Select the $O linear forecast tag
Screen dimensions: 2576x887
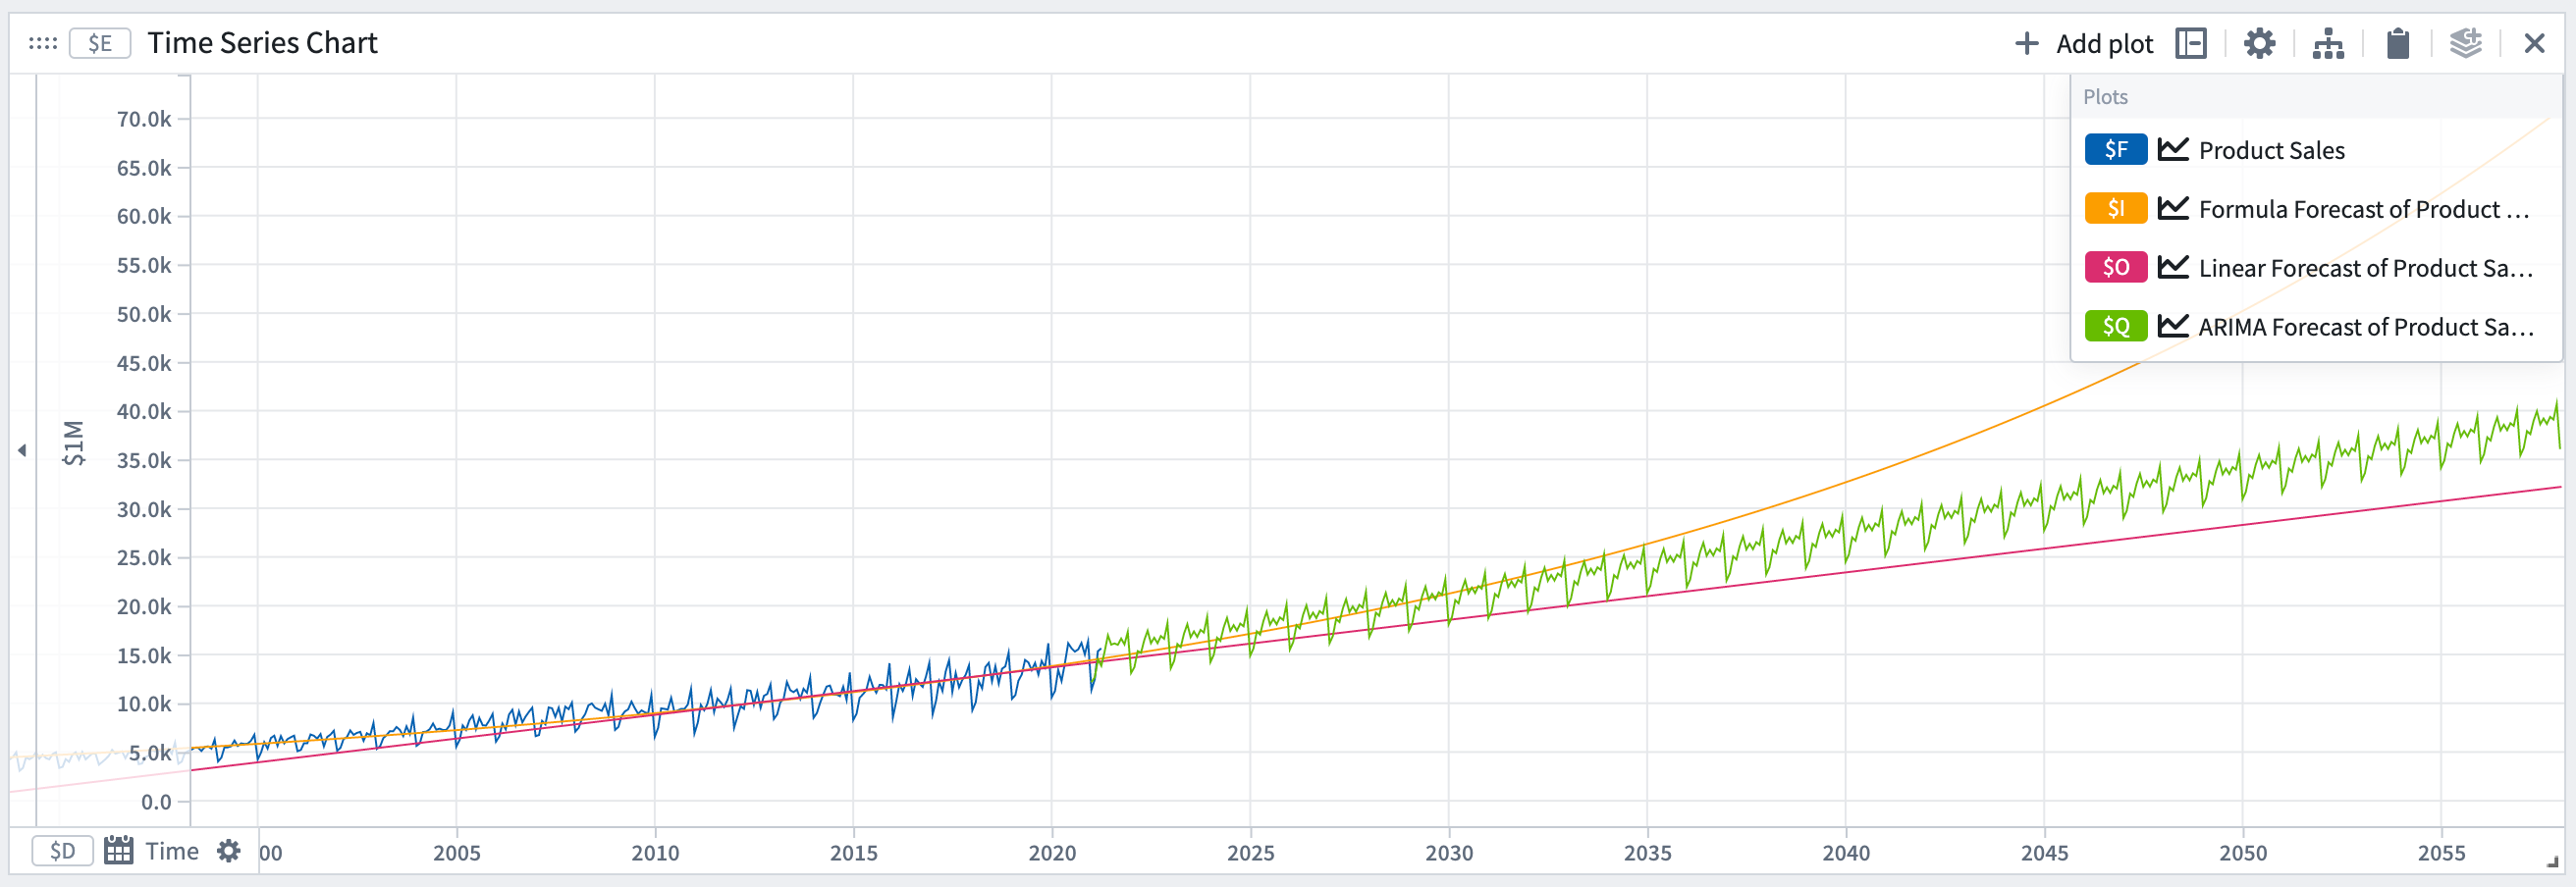tap(2115, 268)
